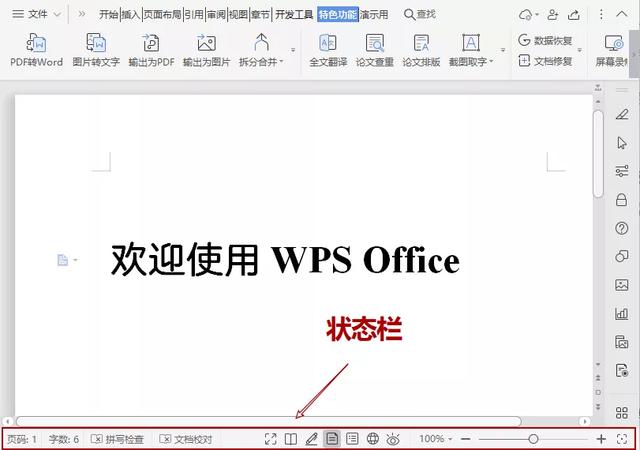
Task: Click 文档修复 document repair
Action: point(545,61)
